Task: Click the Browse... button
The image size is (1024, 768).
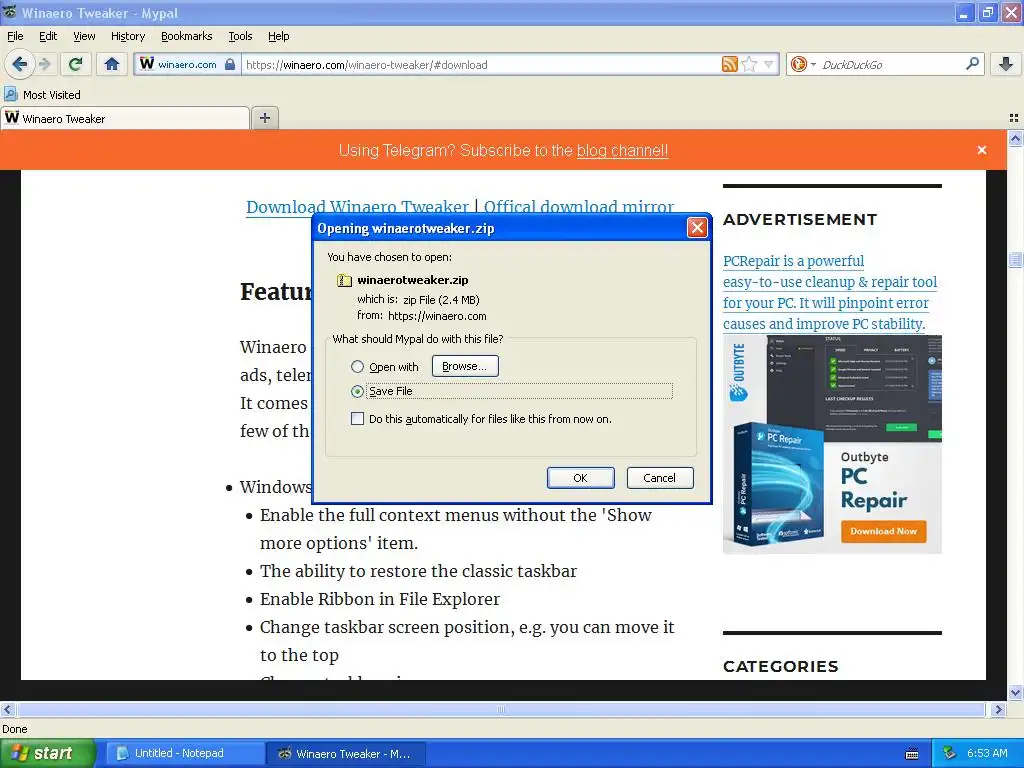Action: pyautogui.click(x=465, y=366)
